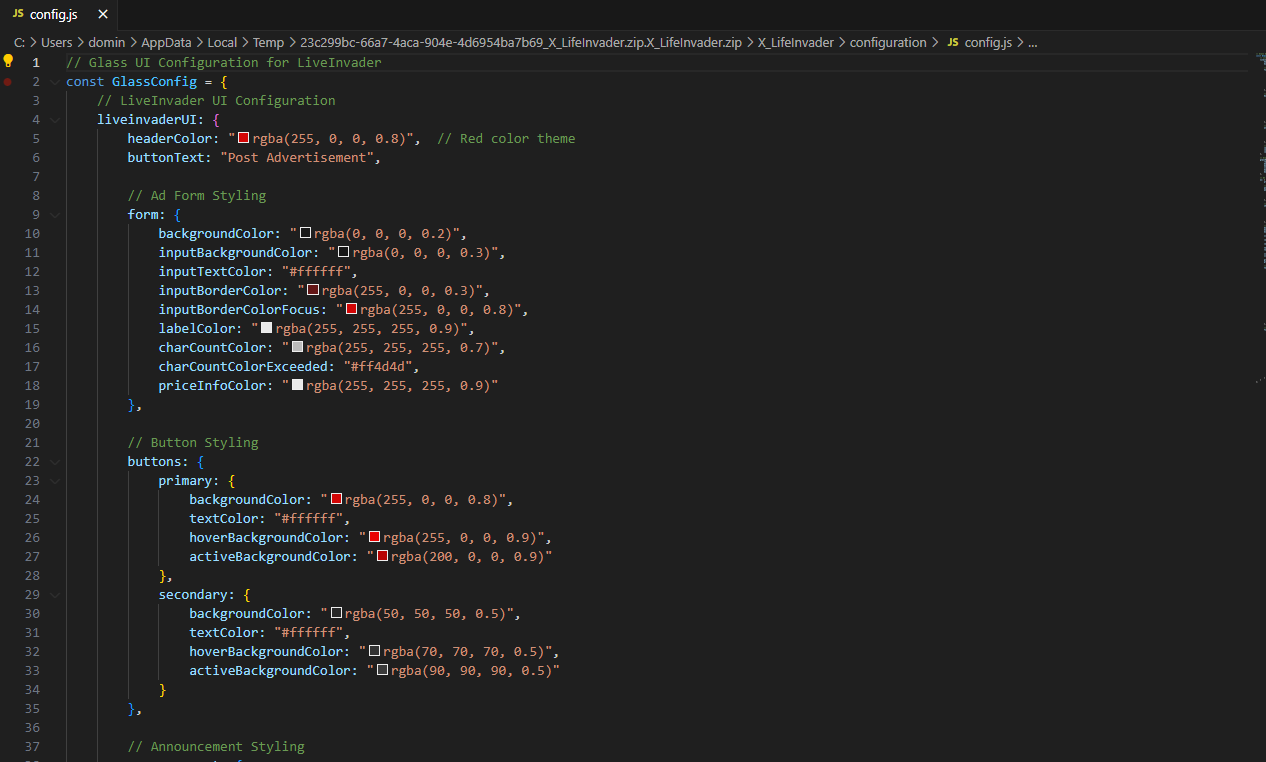Click config.js in the breadcrumb path
1266x762 pixels.
click(x=988, y=42)
